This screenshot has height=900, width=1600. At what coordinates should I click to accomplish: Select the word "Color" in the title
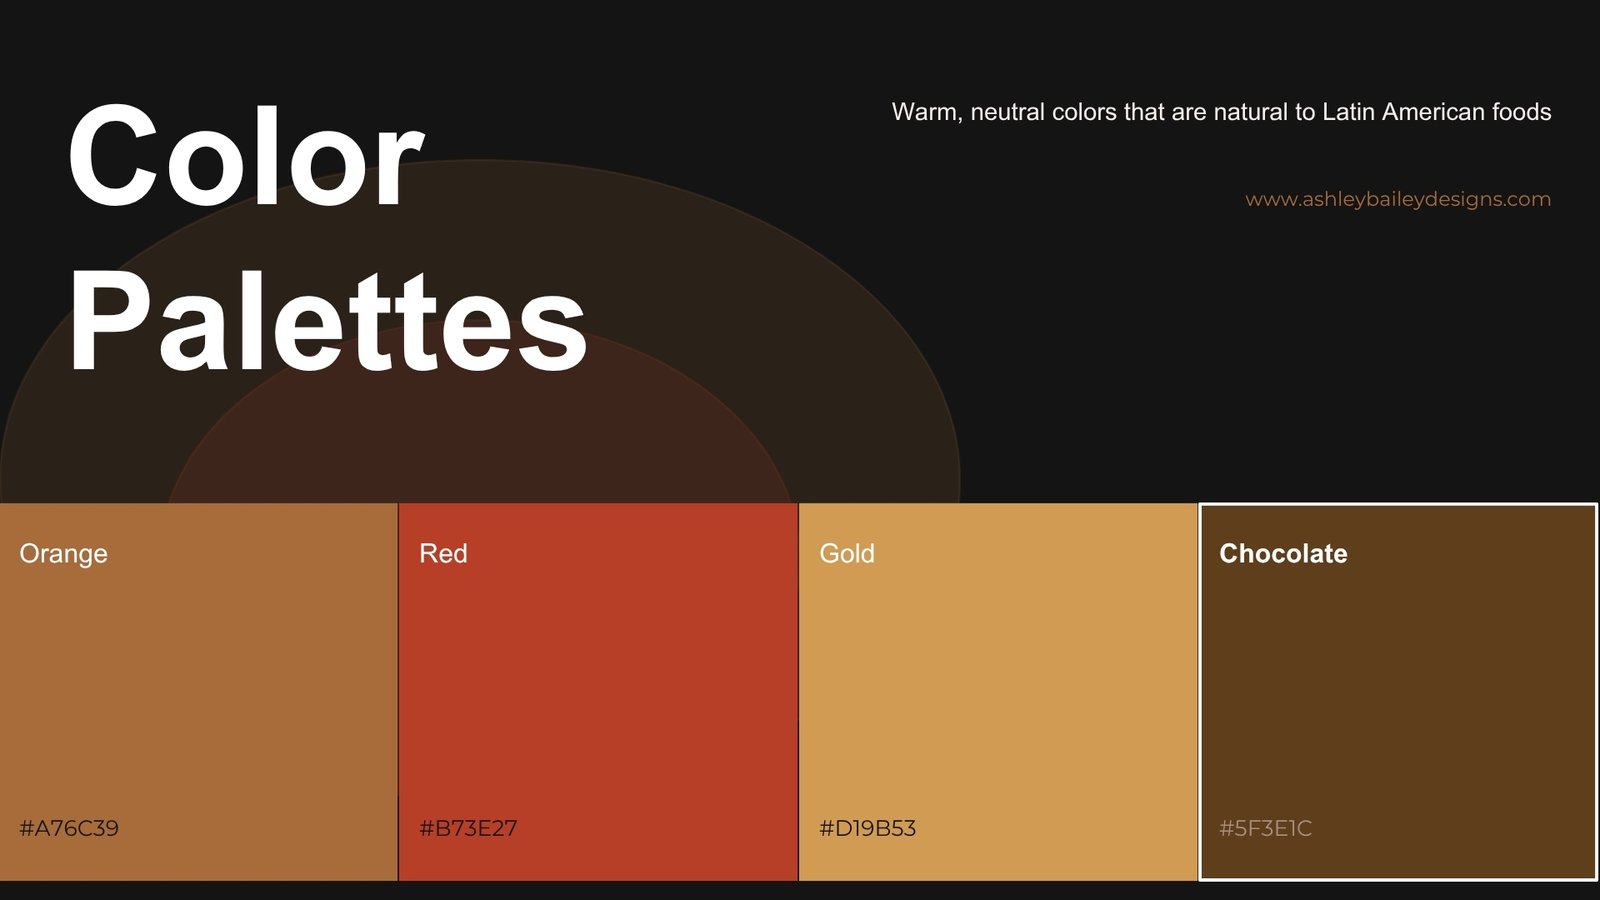point(245,157)
